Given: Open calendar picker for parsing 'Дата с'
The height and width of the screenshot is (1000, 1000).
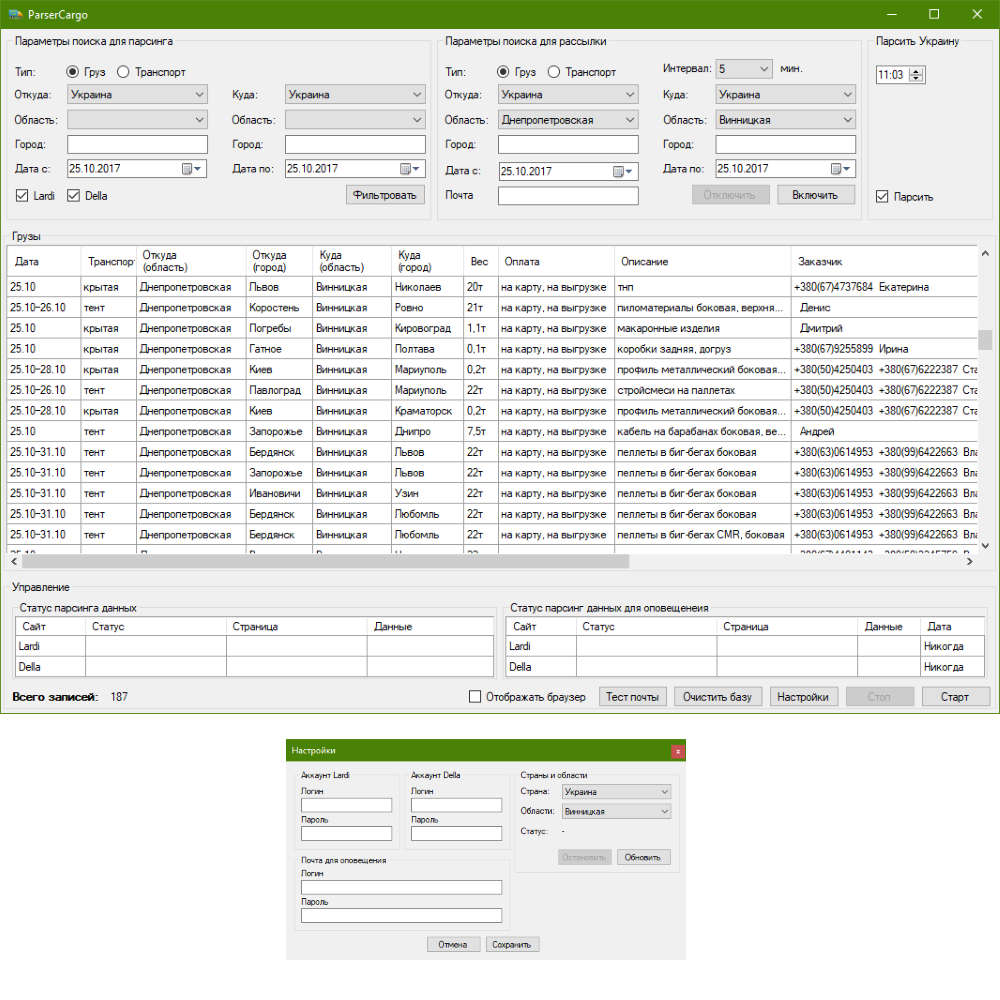Looking at the screenshot, I should point(192,170).
